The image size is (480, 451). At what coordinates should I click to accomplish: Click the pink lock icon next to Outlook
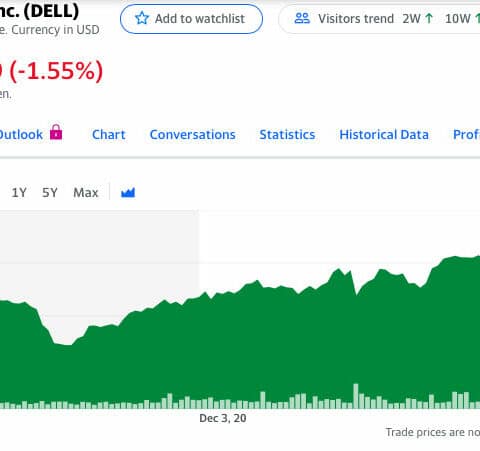click(x=56, y=132)
